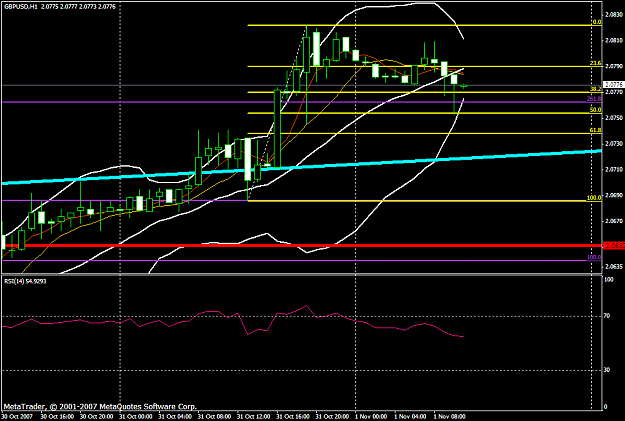
Task: Click the 2.0730 price axis label
Action: (x=613, y=143)
